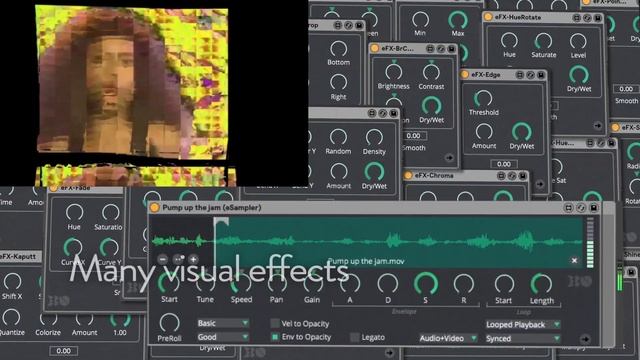Click the envelope D knob
The width and height of the screenshot is (640, 360).
[388, 283]
